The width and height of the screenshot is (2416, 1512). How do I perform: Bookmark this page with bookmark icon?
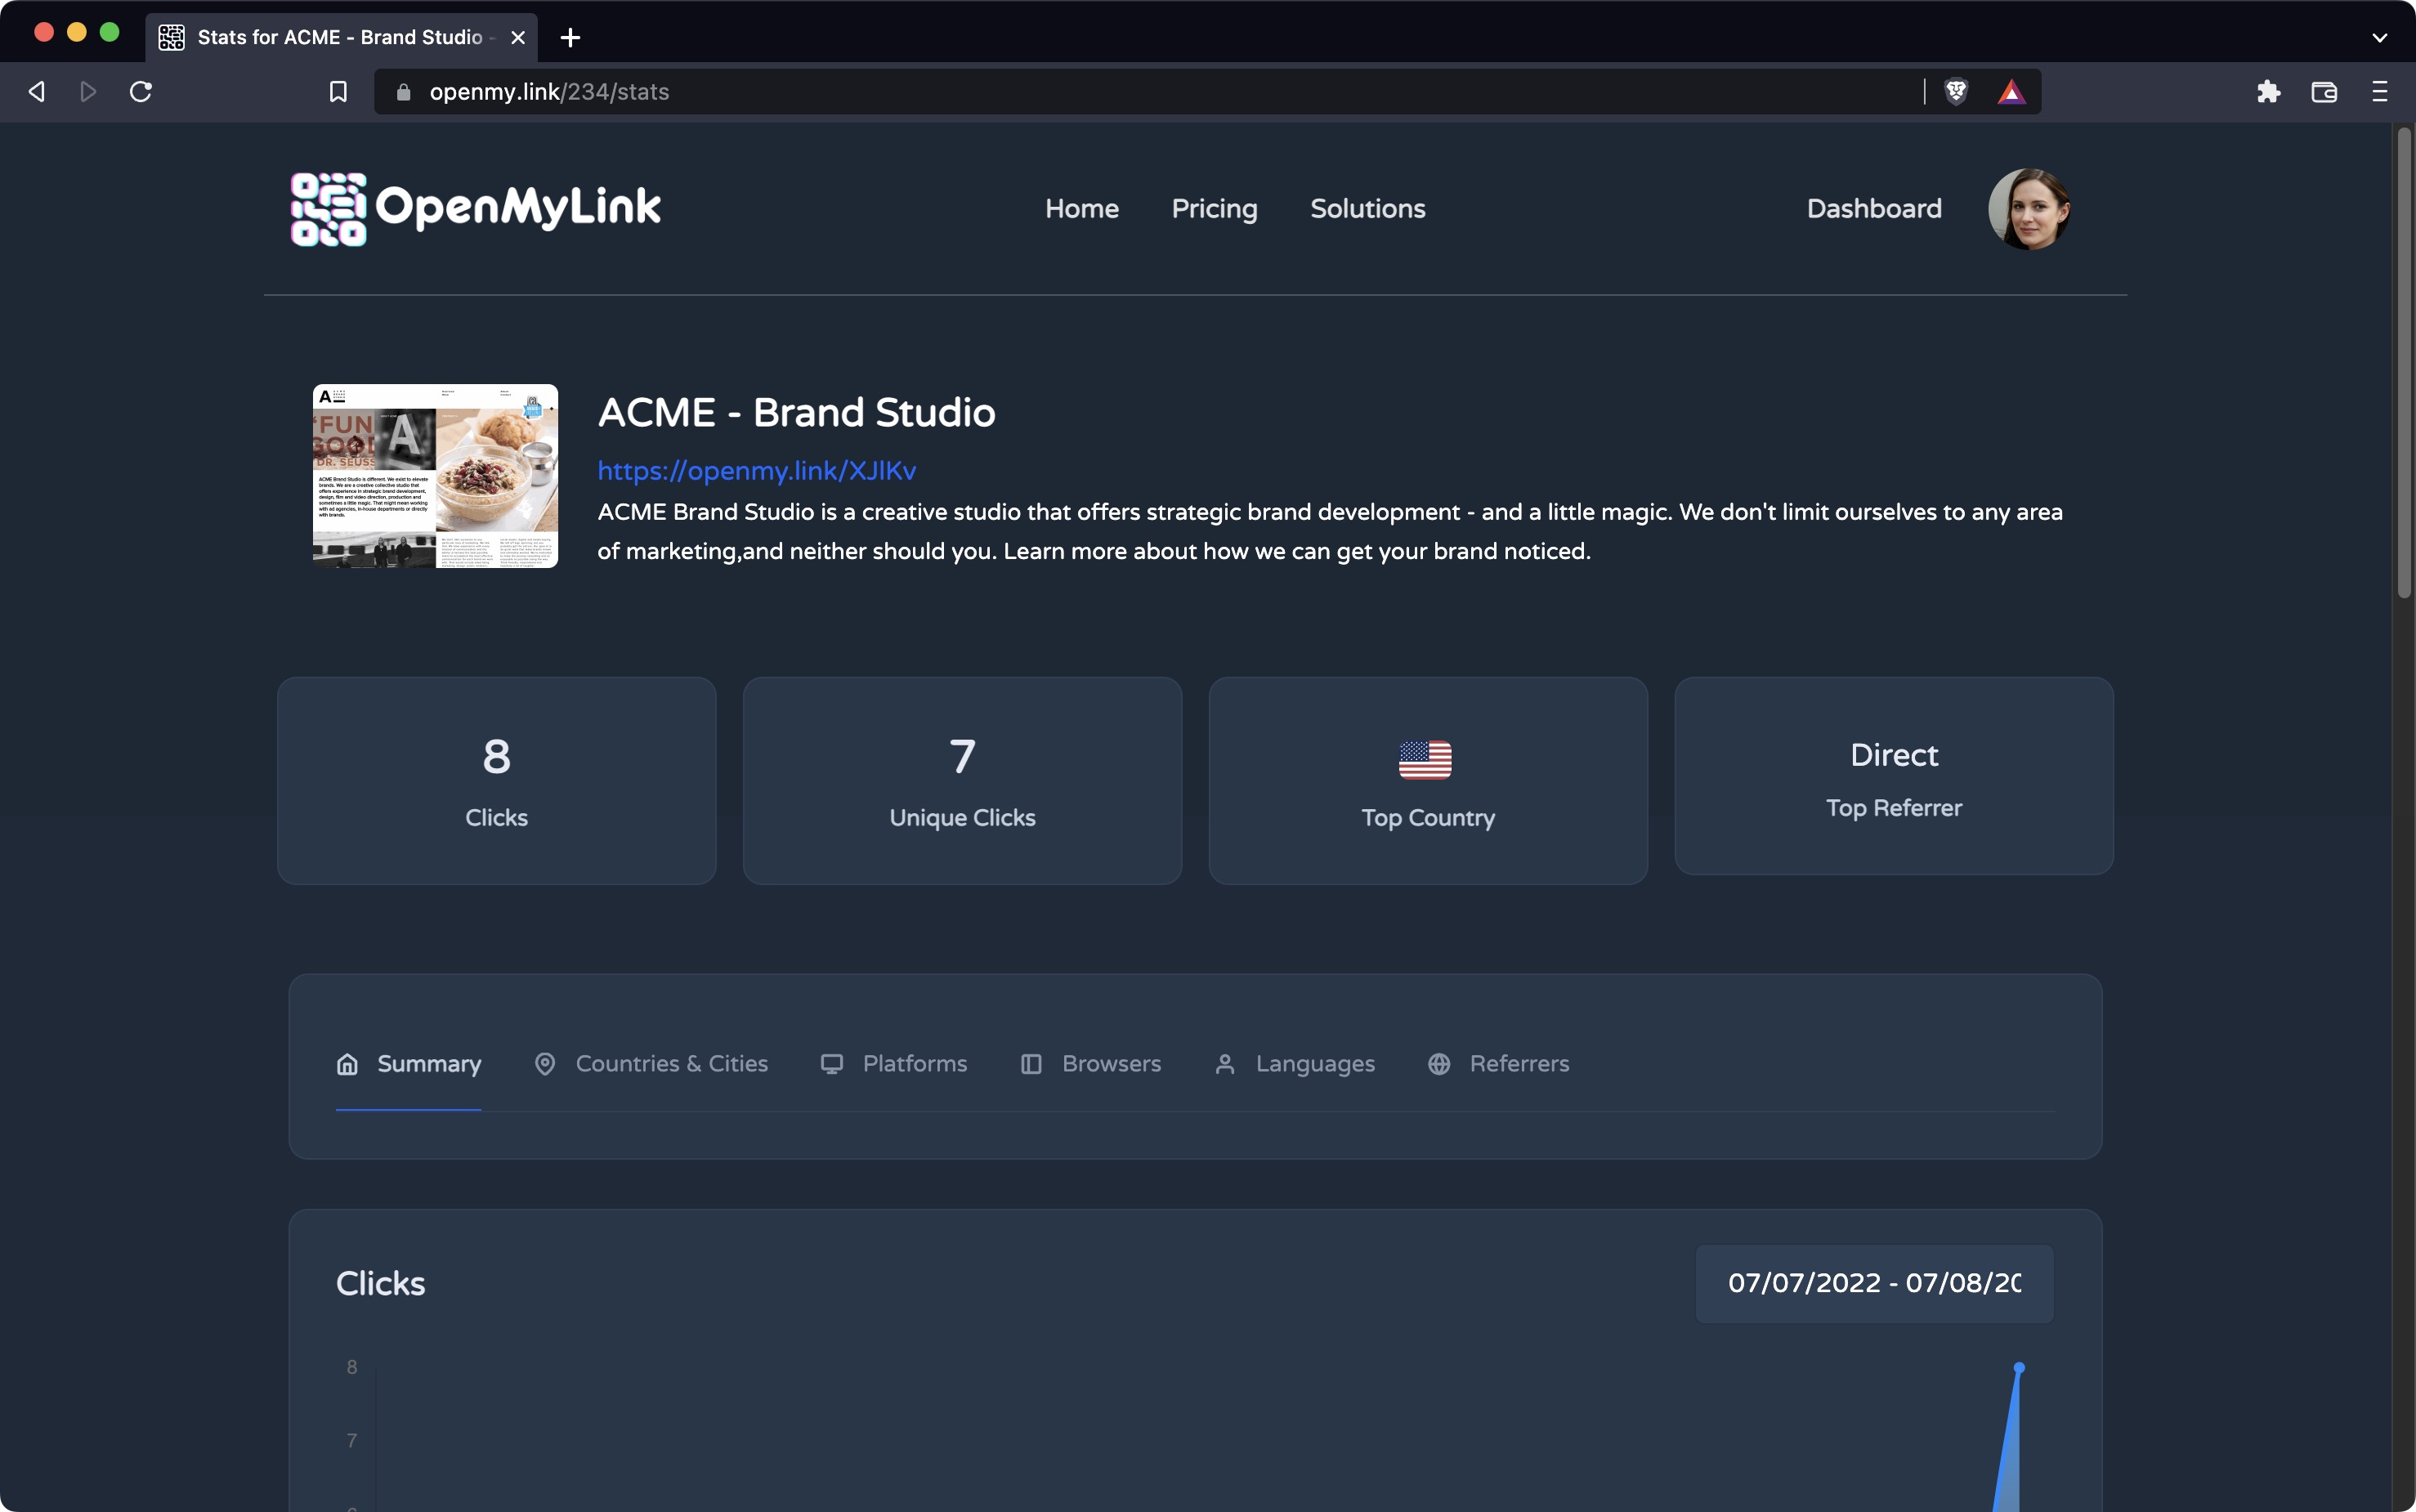[x=338, y=92]
